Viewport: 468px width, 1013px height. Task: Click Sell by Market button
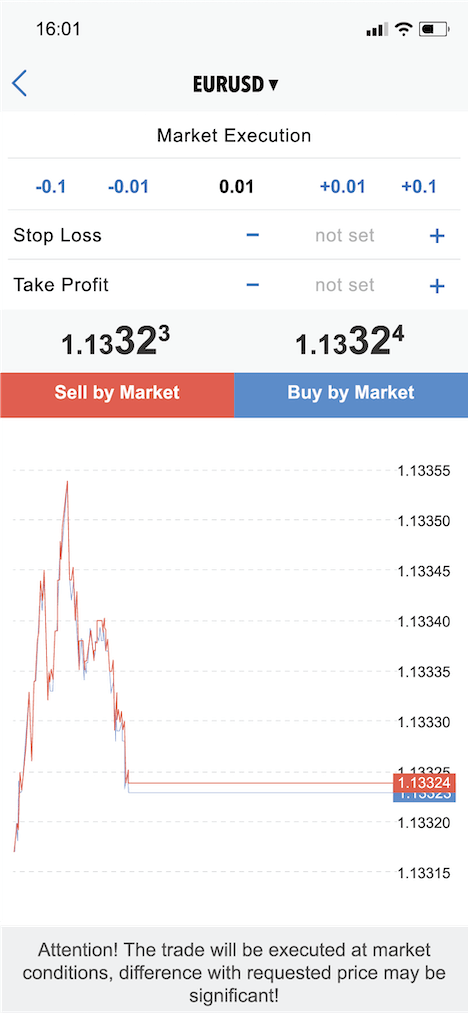point(117,393)
